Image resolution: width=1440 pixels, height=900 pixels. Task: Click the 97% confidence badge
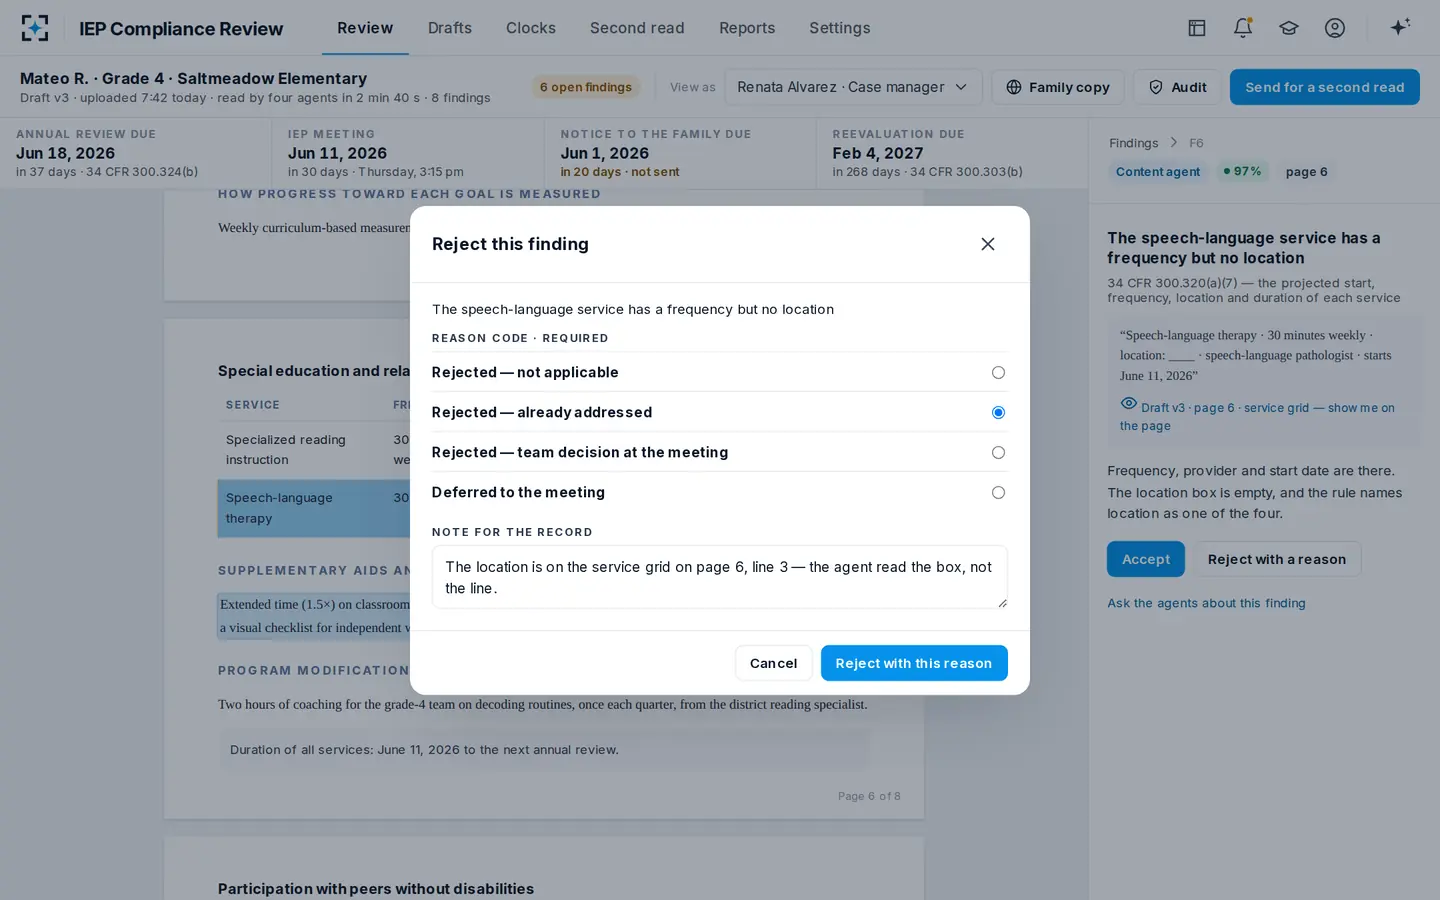coord(1242,172)
